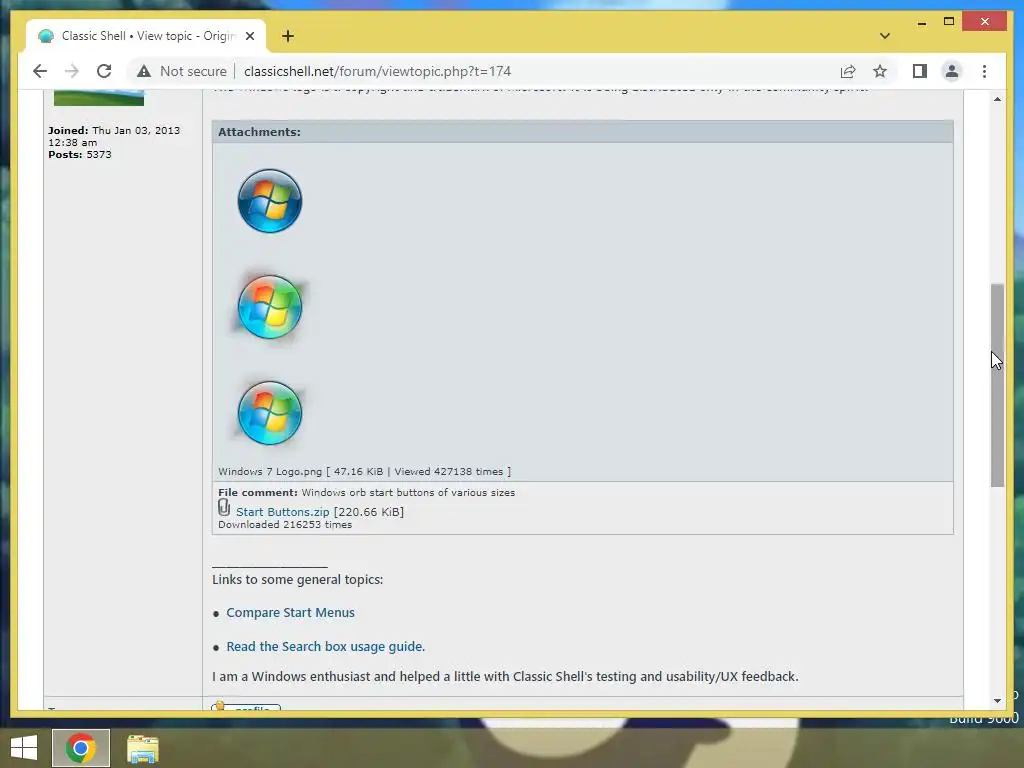Open the Read the Search box usage guide link

pyautogui.click(x=326, y=647)
